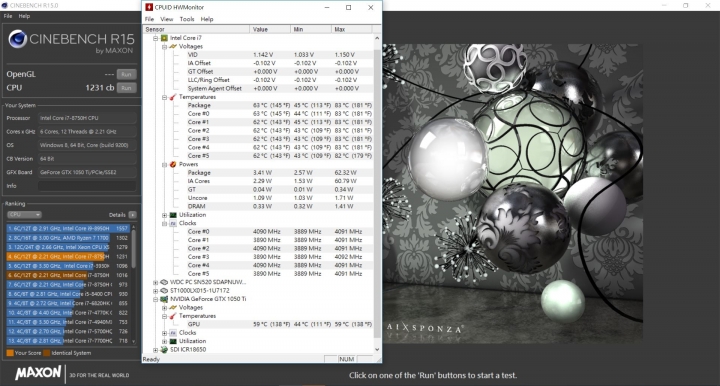720x386 pixels.
Task: Click the ST1000LX015 hard drive icon
Action: 164,291
